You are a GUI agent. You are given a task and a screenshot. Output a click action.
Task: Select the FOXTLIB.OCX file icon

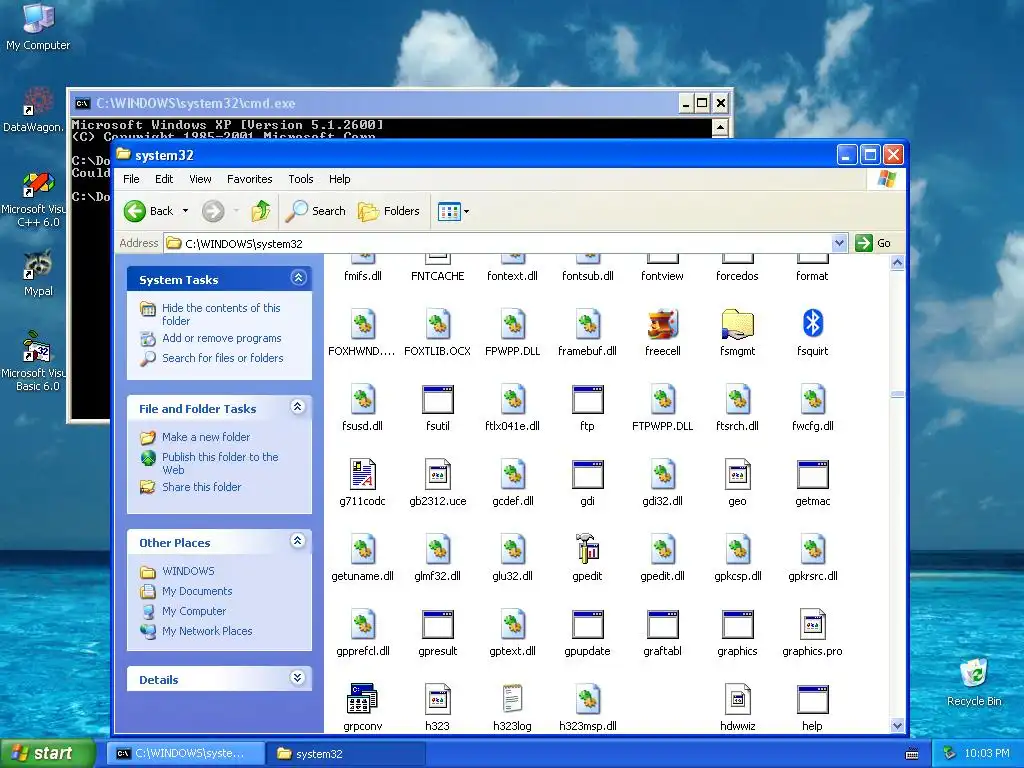[438, 325]
